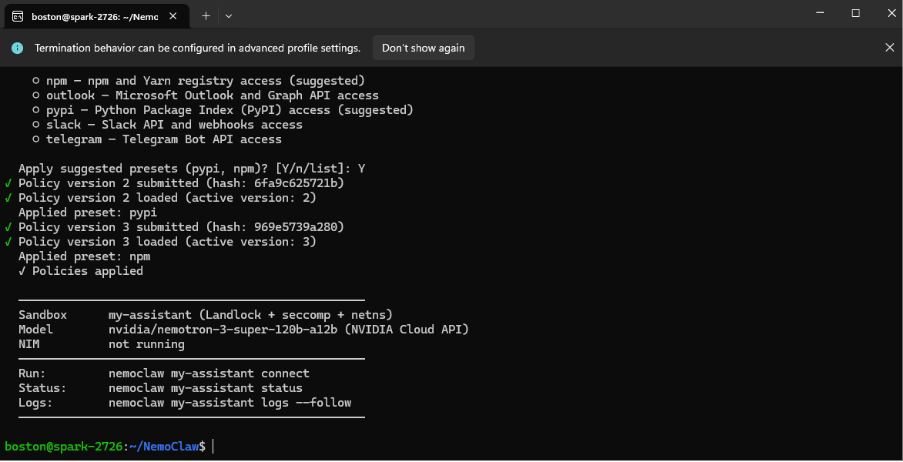Click the sandbox name 'my-assistant (Landlock + seccomp + netns)'
The image size is (903, 462).
(251, 315)
